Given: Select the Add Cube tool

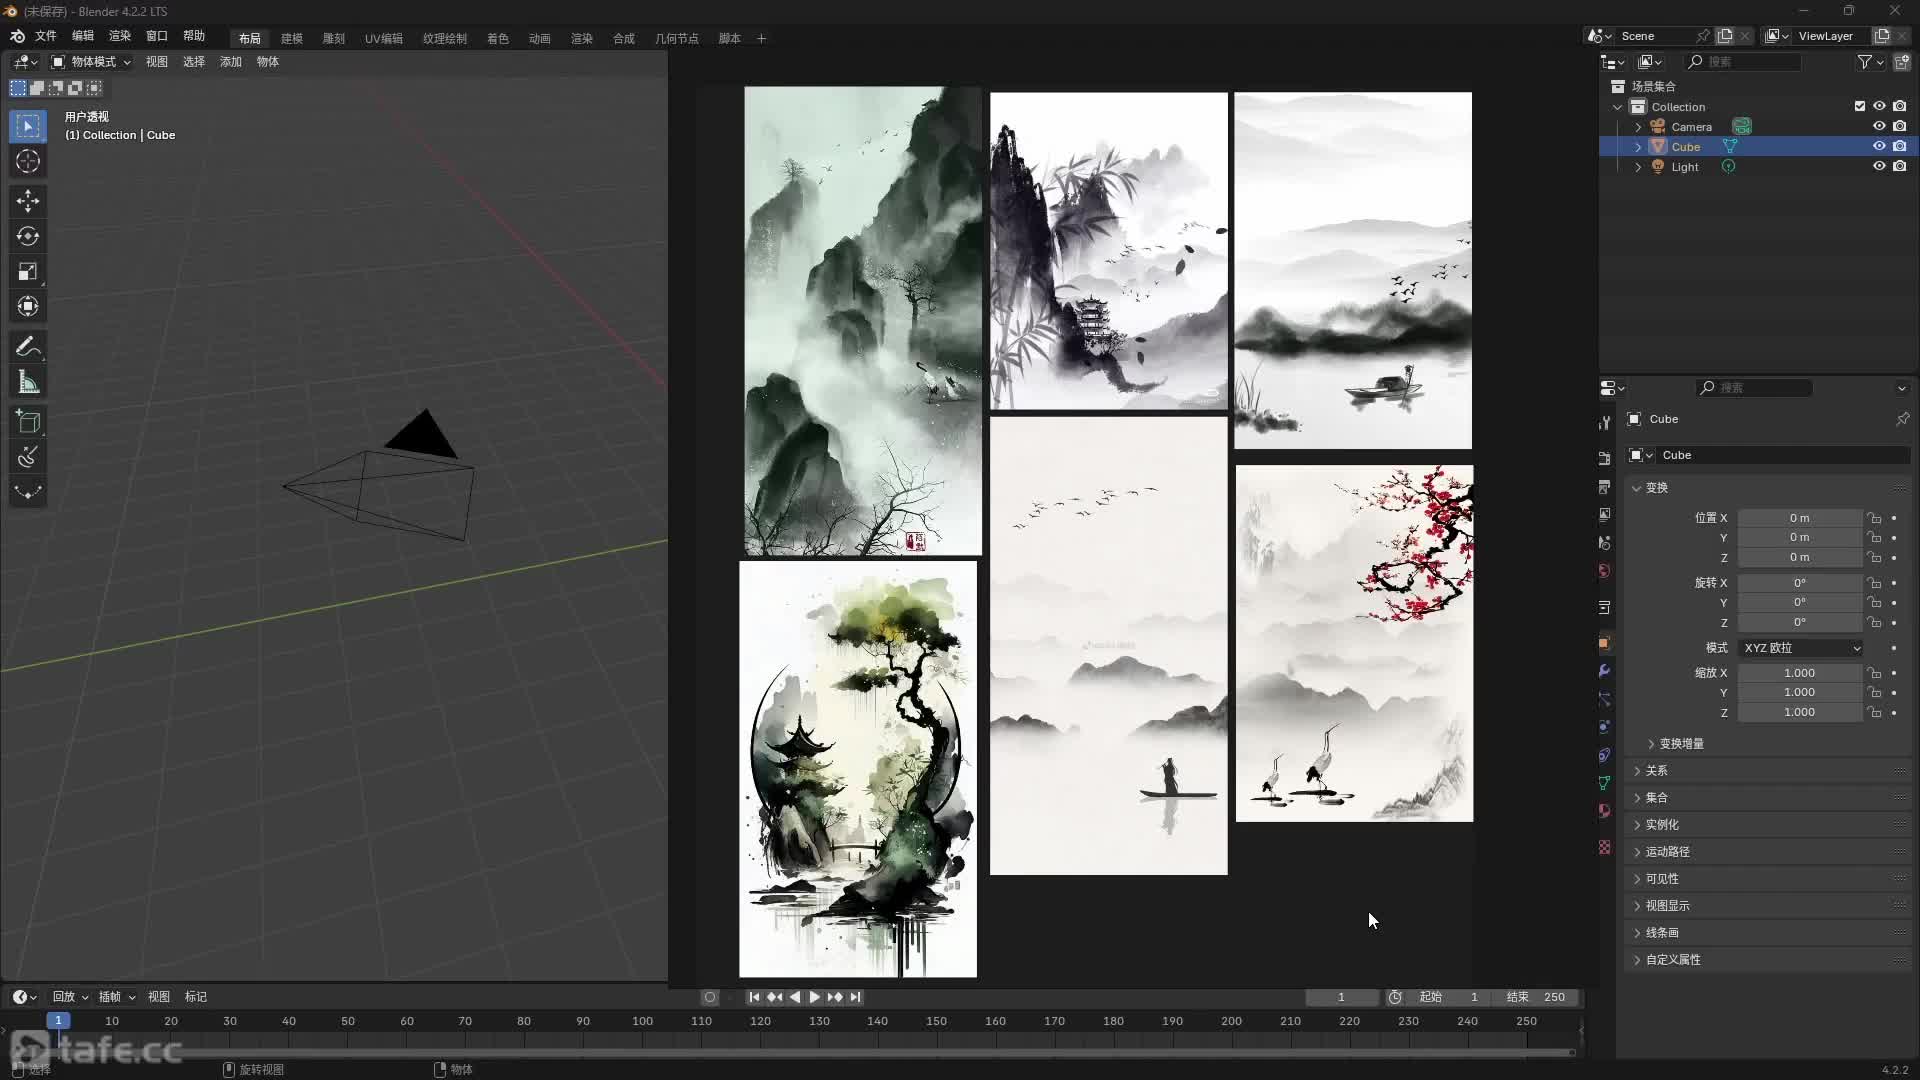Looking at the screenshot, I should click(28, 422).
